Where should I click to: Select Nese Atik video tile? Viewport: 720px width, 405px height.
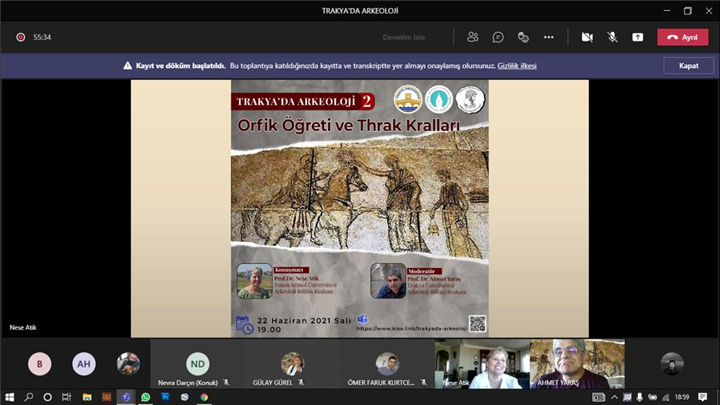tap(482, 364)
